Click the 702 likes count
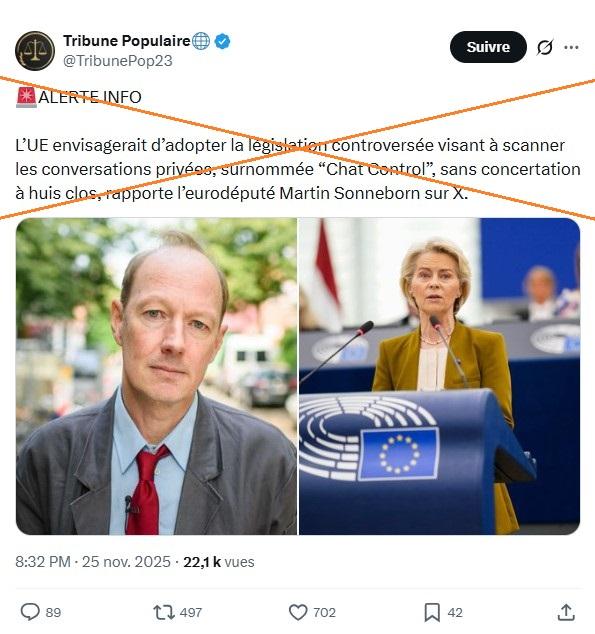Viewport: 595px width, 634px height. [325, 613]
